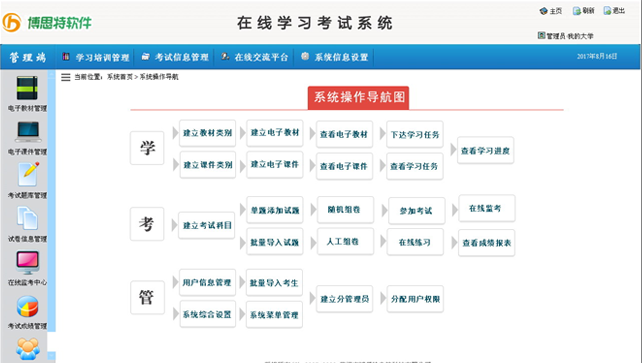Screen dimensions: 642x363
Task: Click 建立考试科目 button
Action: click(x=206, y=225)
